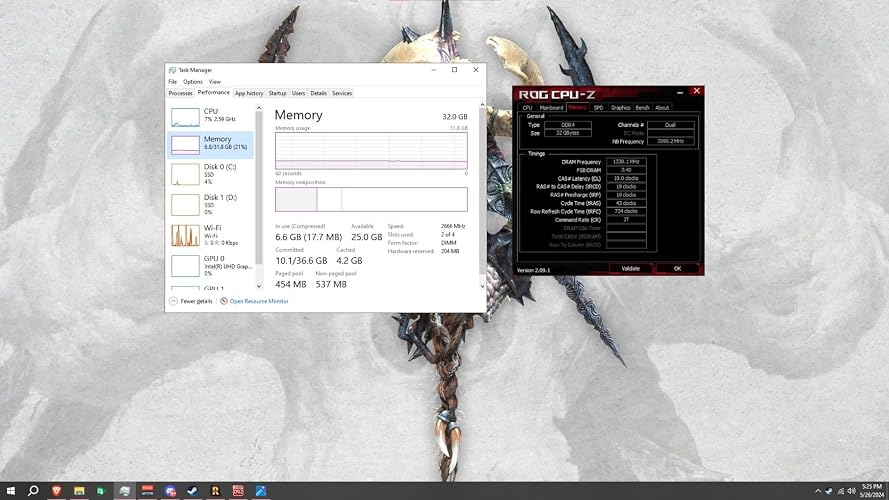
Task: Click sidebar scrollbar down arrow
Action: 259,286
